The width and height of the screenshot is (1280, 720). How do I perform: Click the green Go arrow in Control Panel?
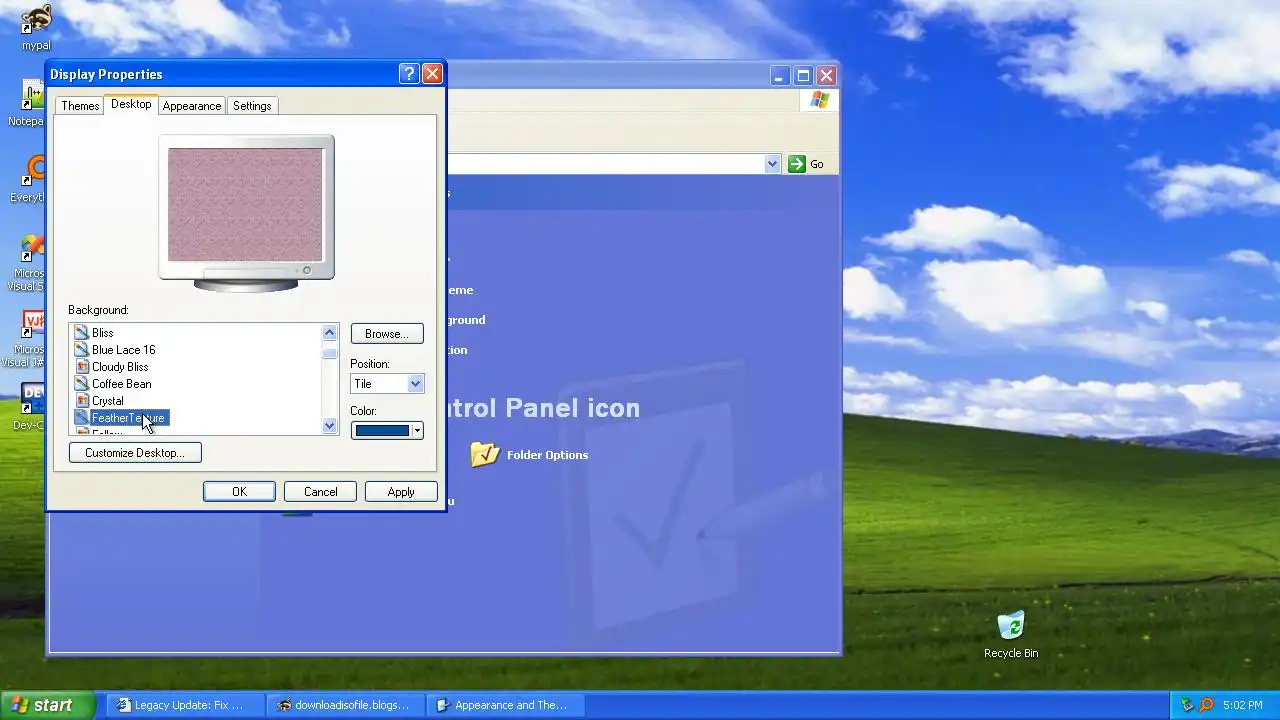797,164
